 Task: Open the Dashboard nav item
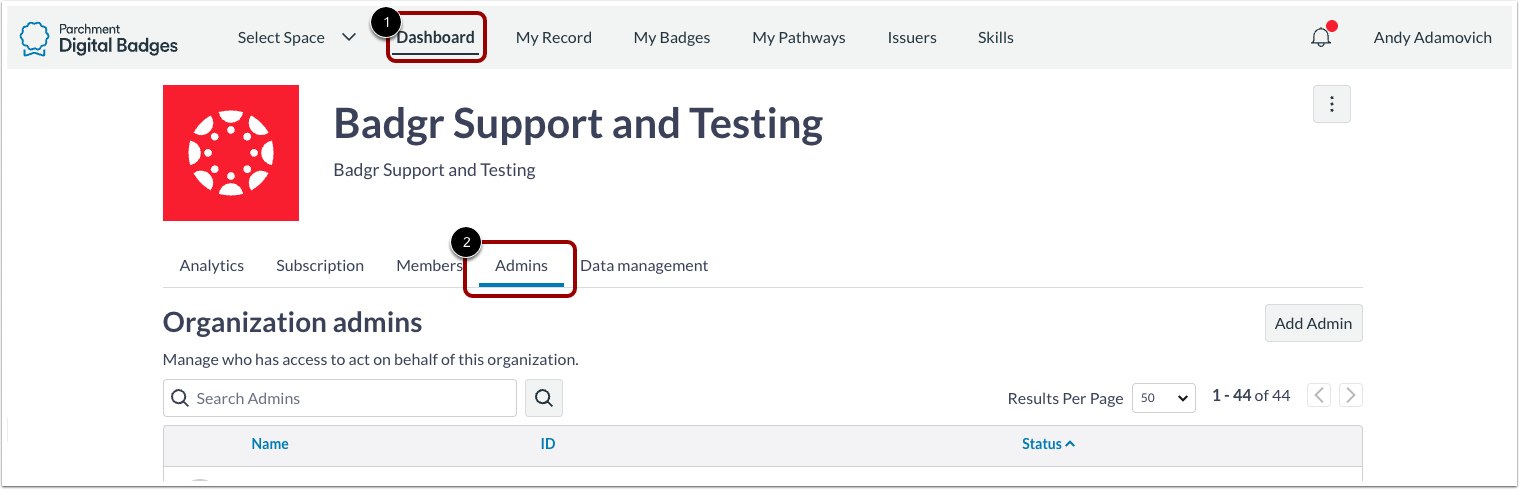click(x=435, y=38)
